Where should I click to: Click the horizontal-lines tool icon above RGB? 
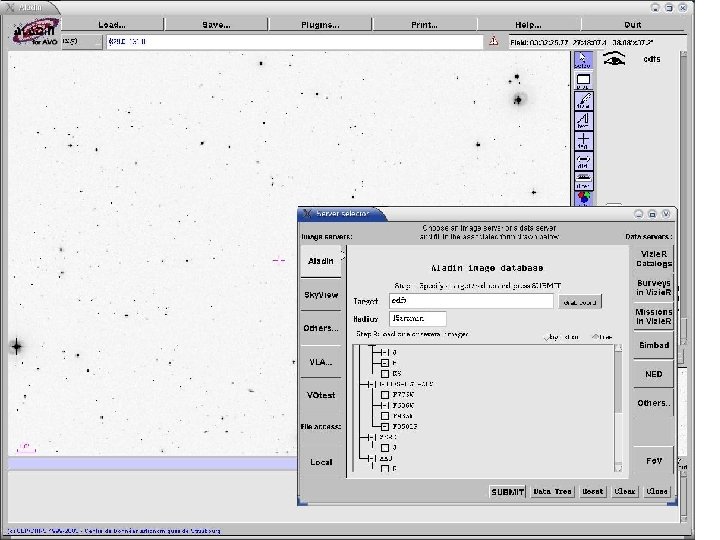tap(583, 180)
